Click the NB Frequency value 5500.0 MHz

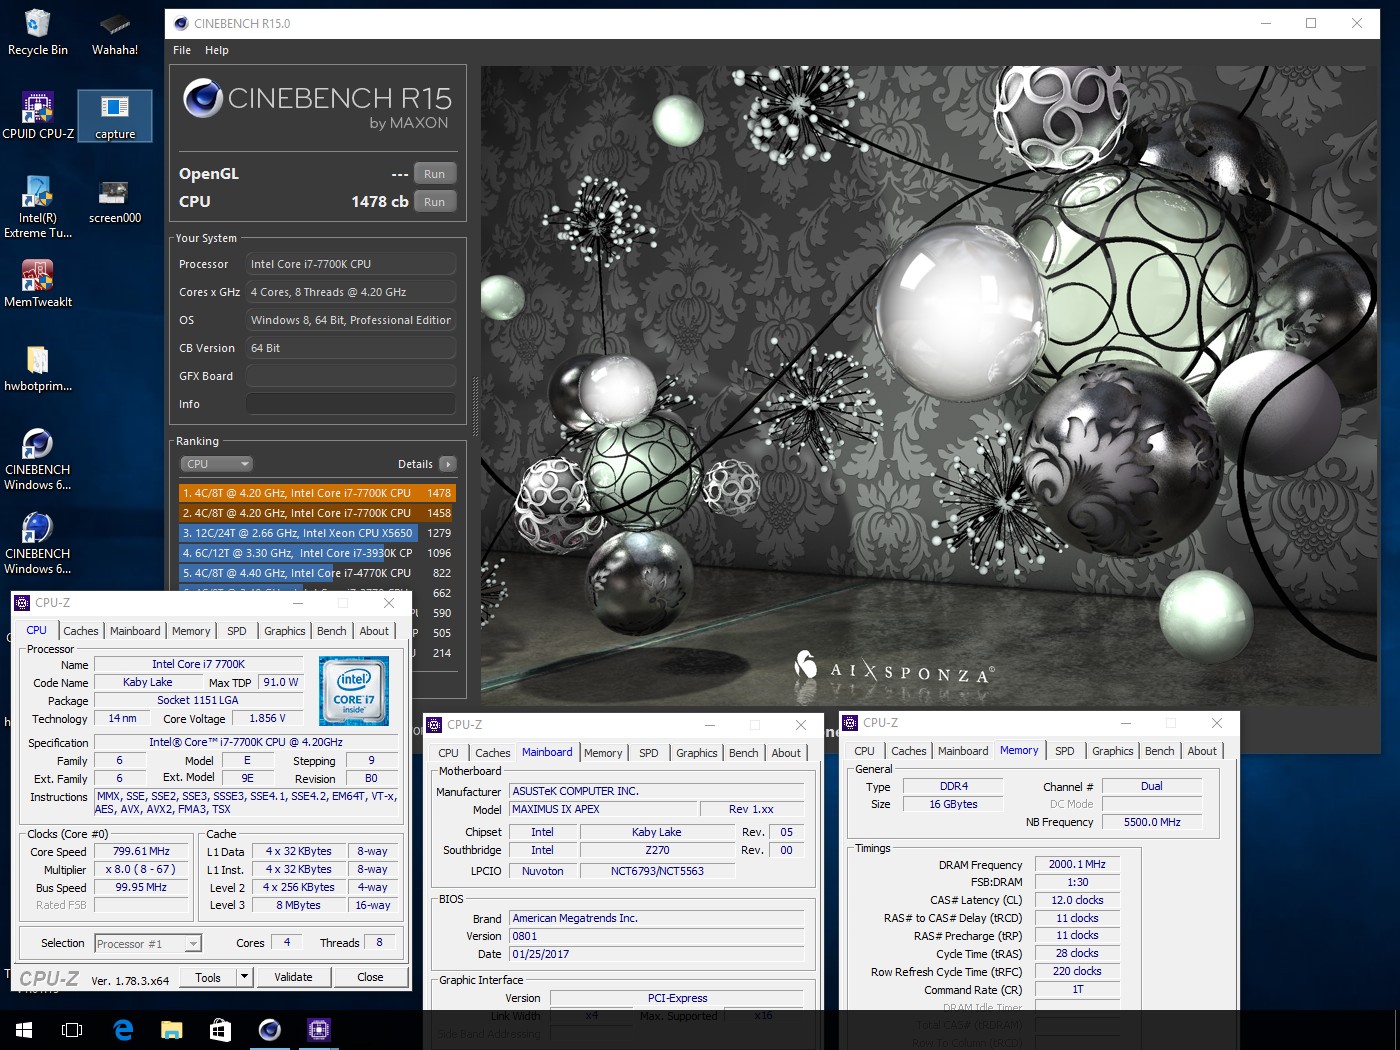[1152, 822]
